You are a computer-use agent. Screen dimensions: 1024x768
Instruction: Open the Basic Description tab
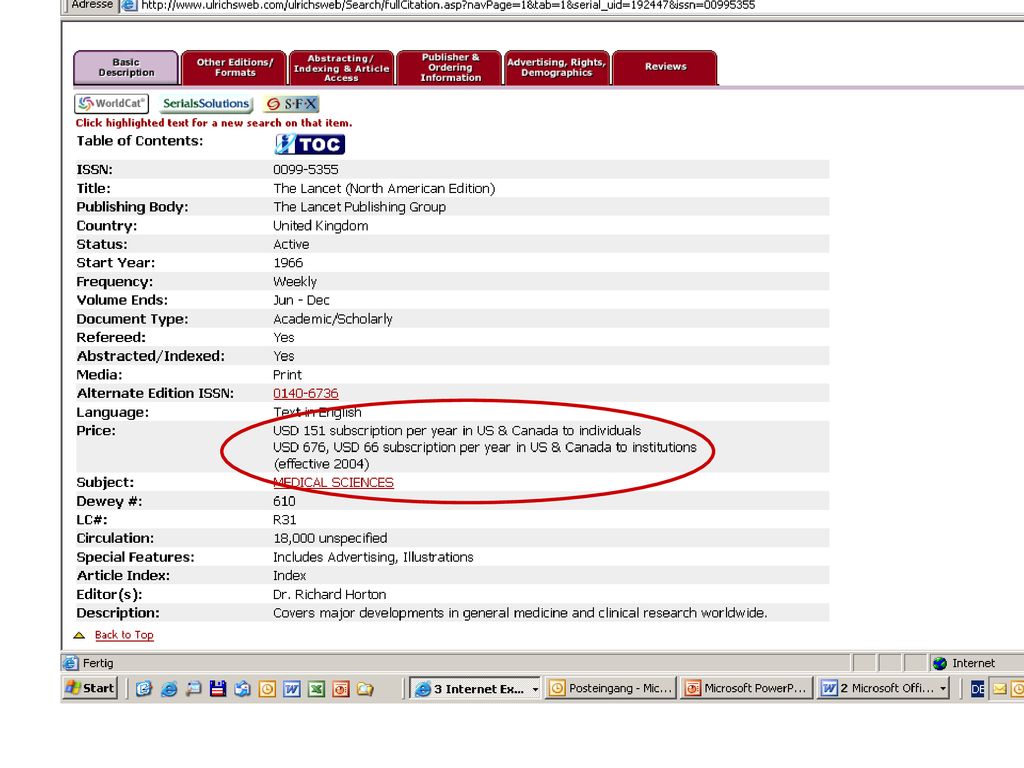coord(126,67)
